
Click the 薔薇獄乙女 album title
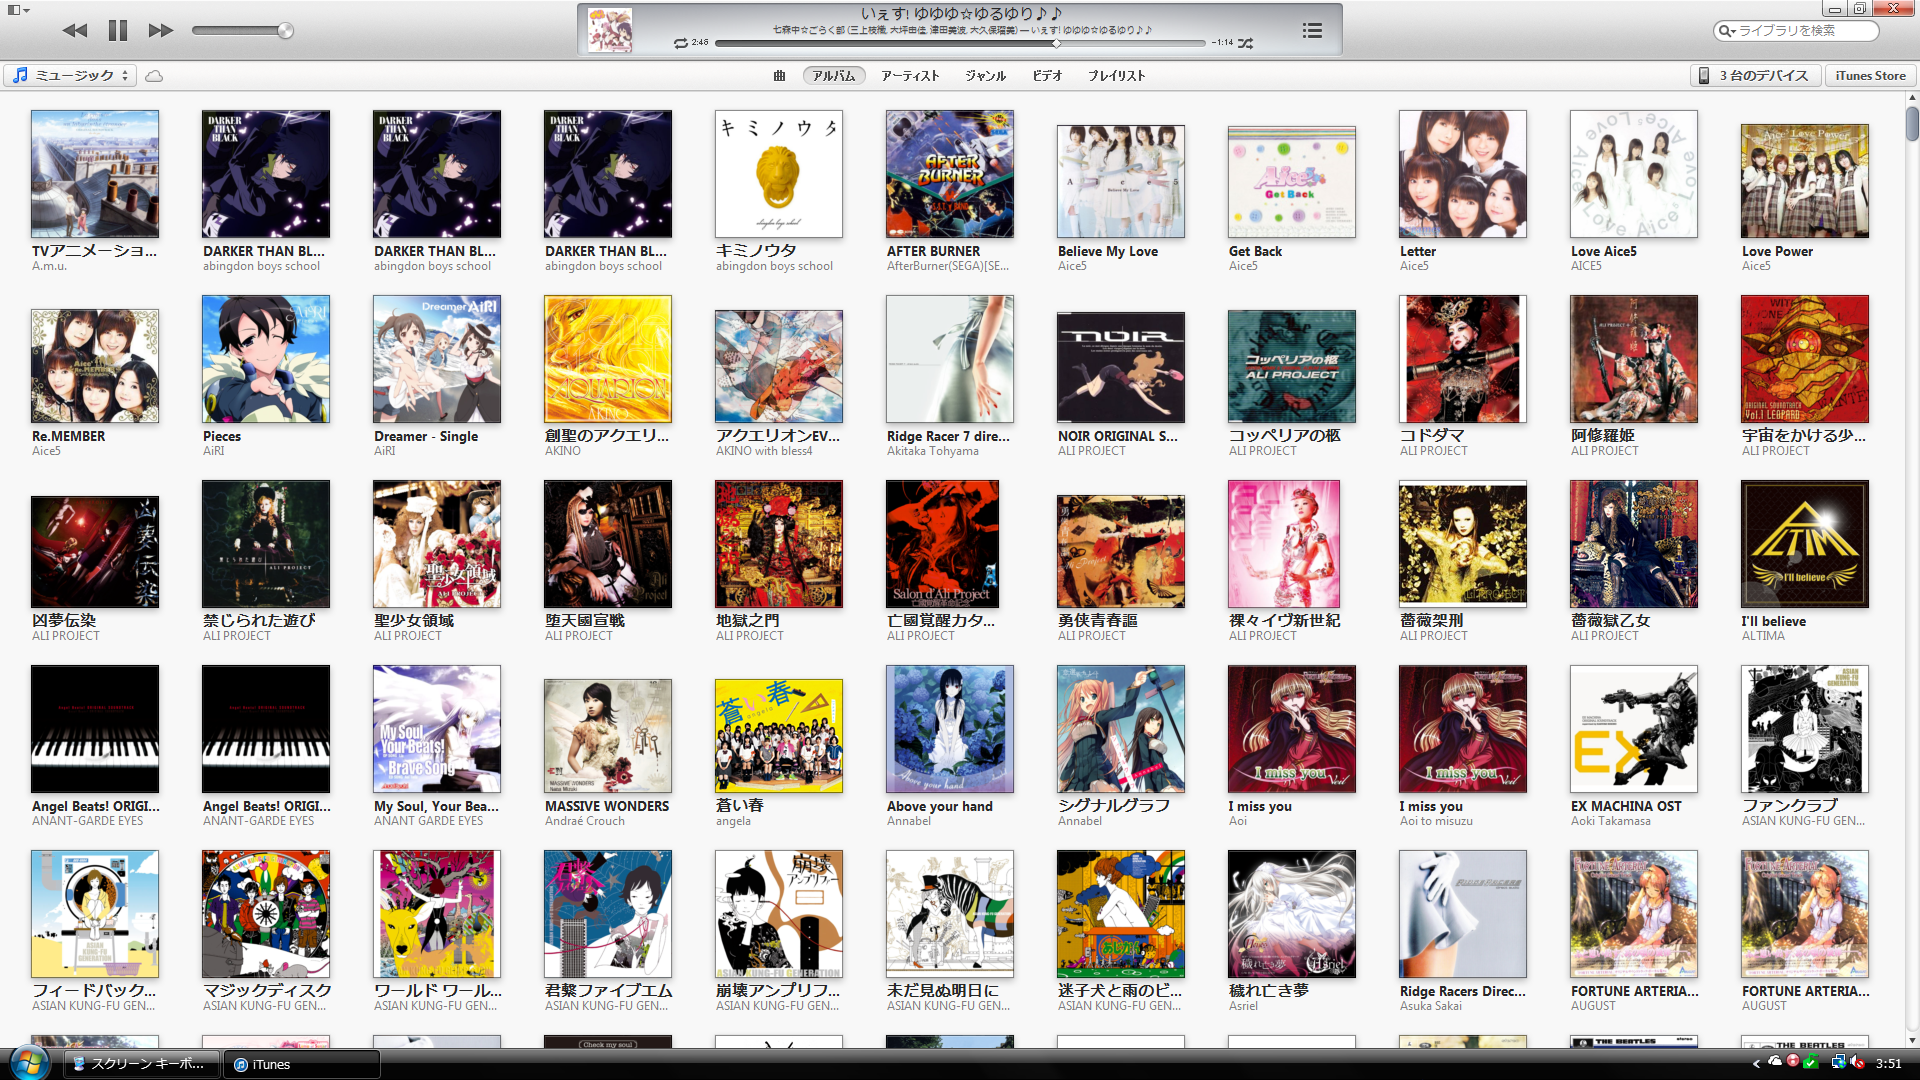pos(1610,621)
